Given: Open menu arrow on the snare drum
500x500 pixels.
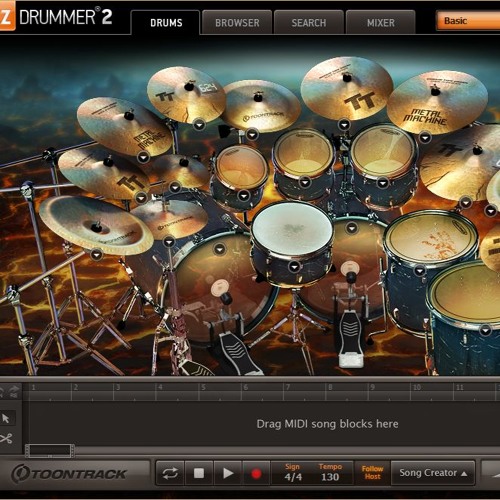Looking at the screenshot, I should (294, 267).
